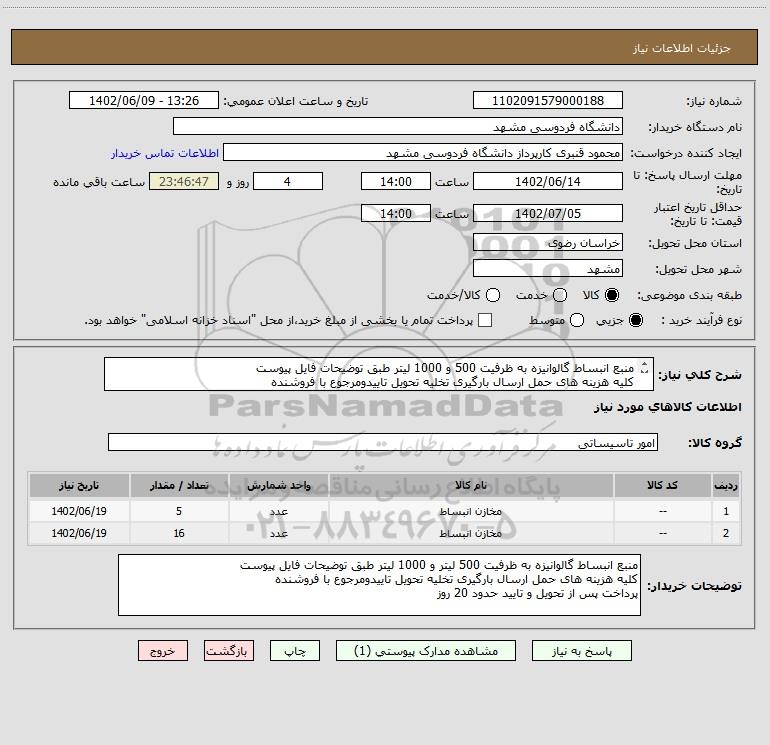
Task: Click مخازن انبساط in row 2
Action: (470, 533)
